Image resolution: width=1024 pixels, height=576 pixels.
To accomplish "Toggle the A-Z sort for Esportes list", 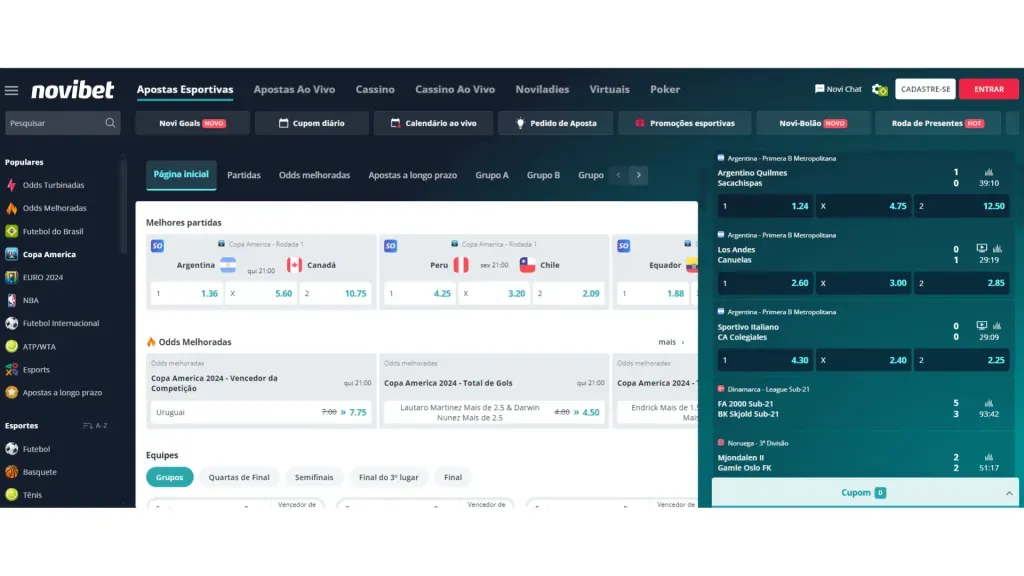I will [x=94, y=426].
